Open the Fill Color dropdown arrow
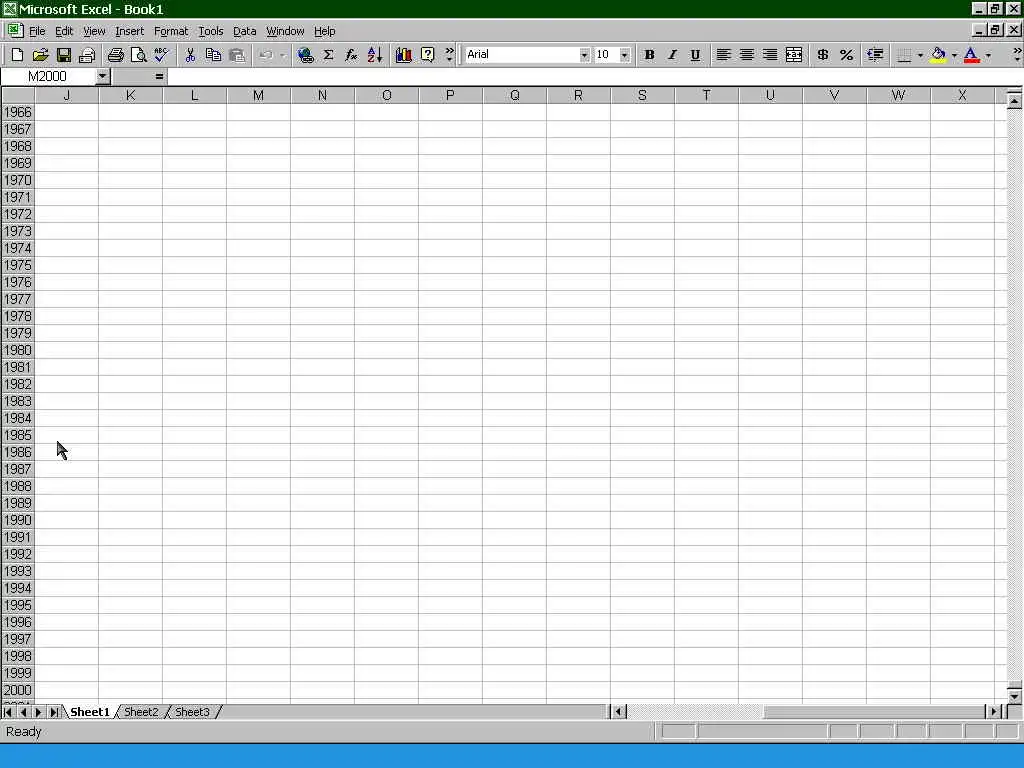 tap(954, 55)
